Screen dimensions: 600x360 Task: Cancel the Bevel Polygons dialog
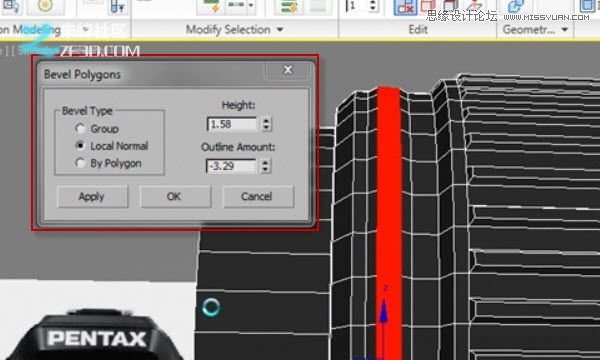click(x=258, y=197)
